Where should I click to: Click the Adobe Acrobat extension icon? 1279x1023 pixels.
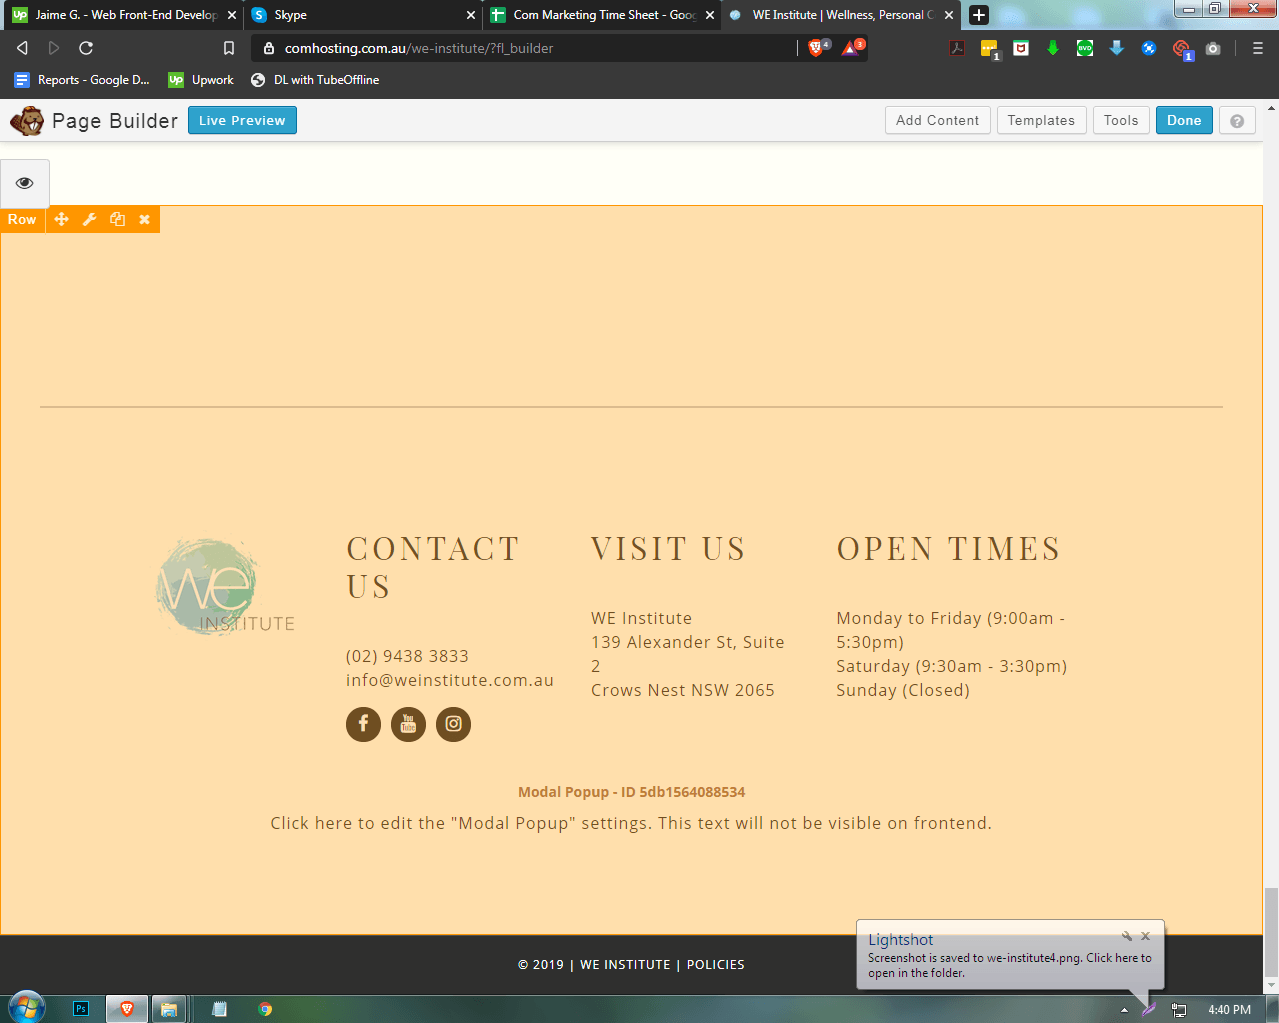957,48
